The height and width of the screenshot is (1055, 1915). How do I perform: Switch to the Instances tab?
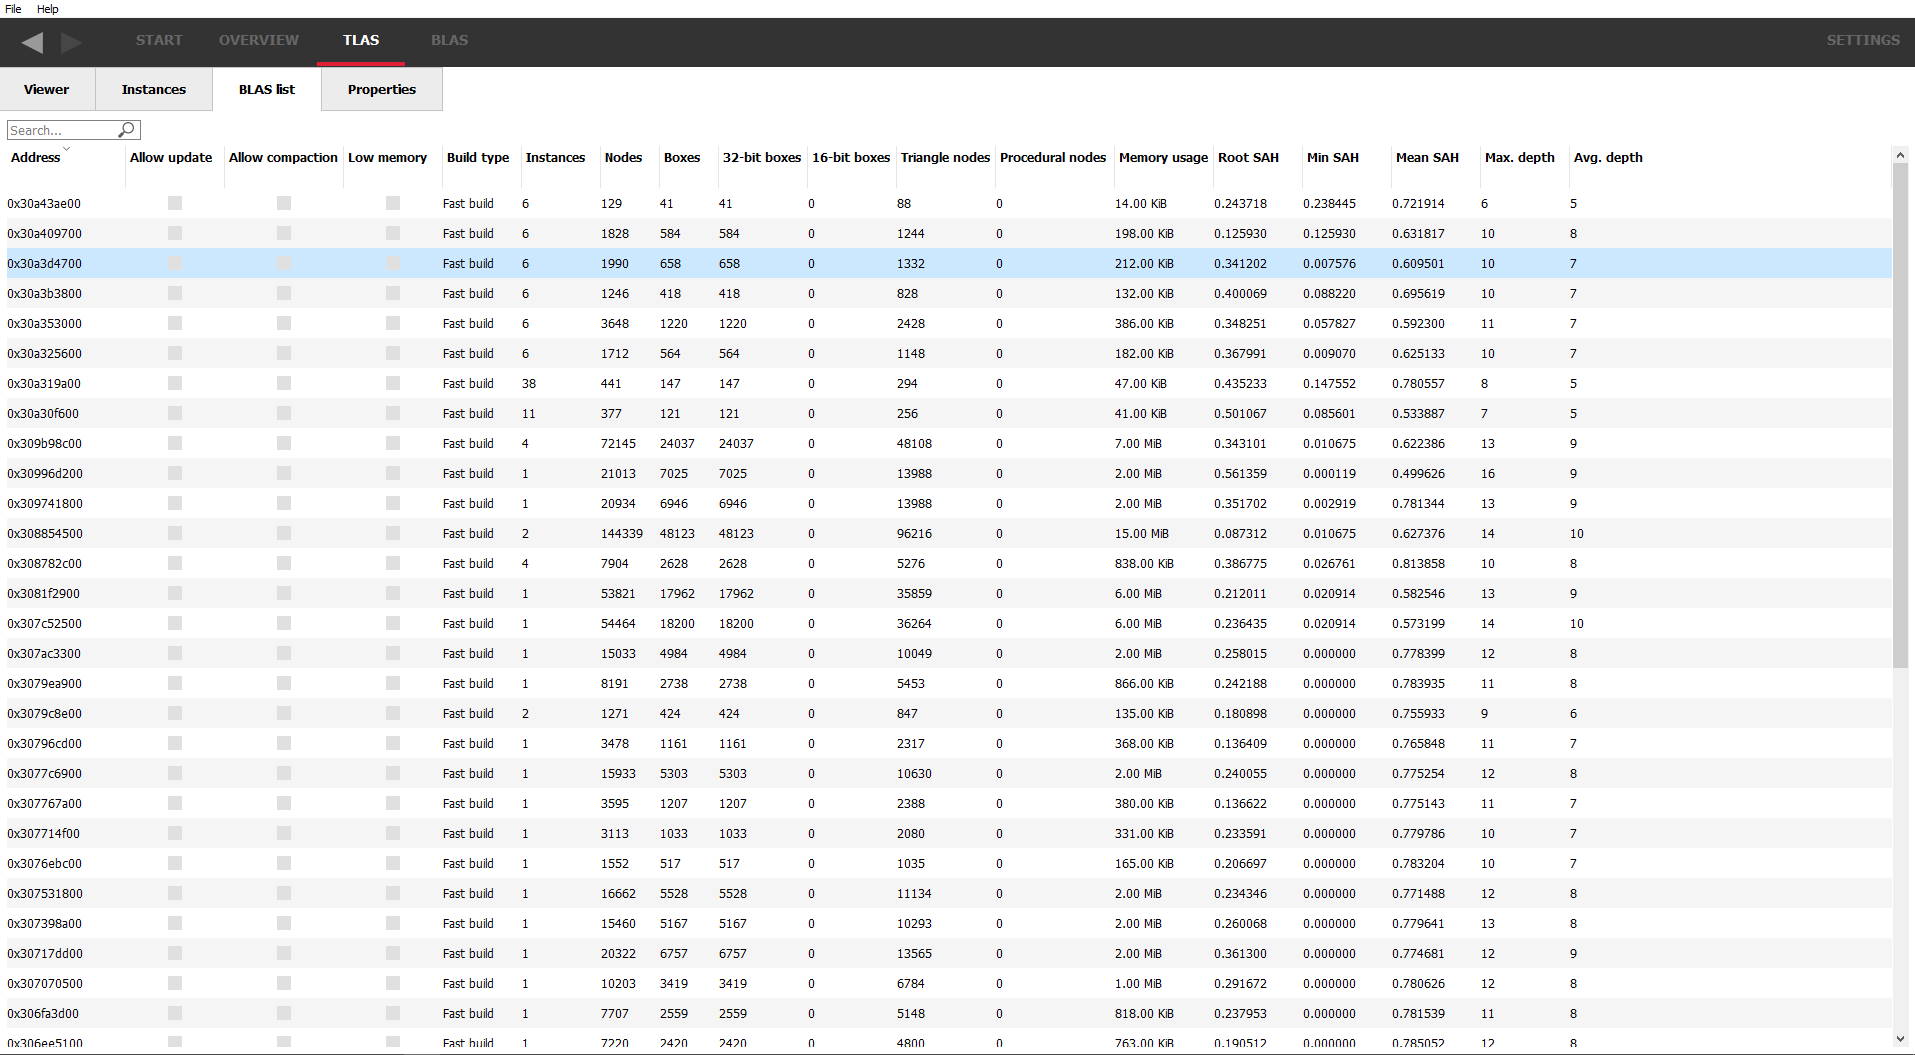pyautogui.click(x=154, y=89)
